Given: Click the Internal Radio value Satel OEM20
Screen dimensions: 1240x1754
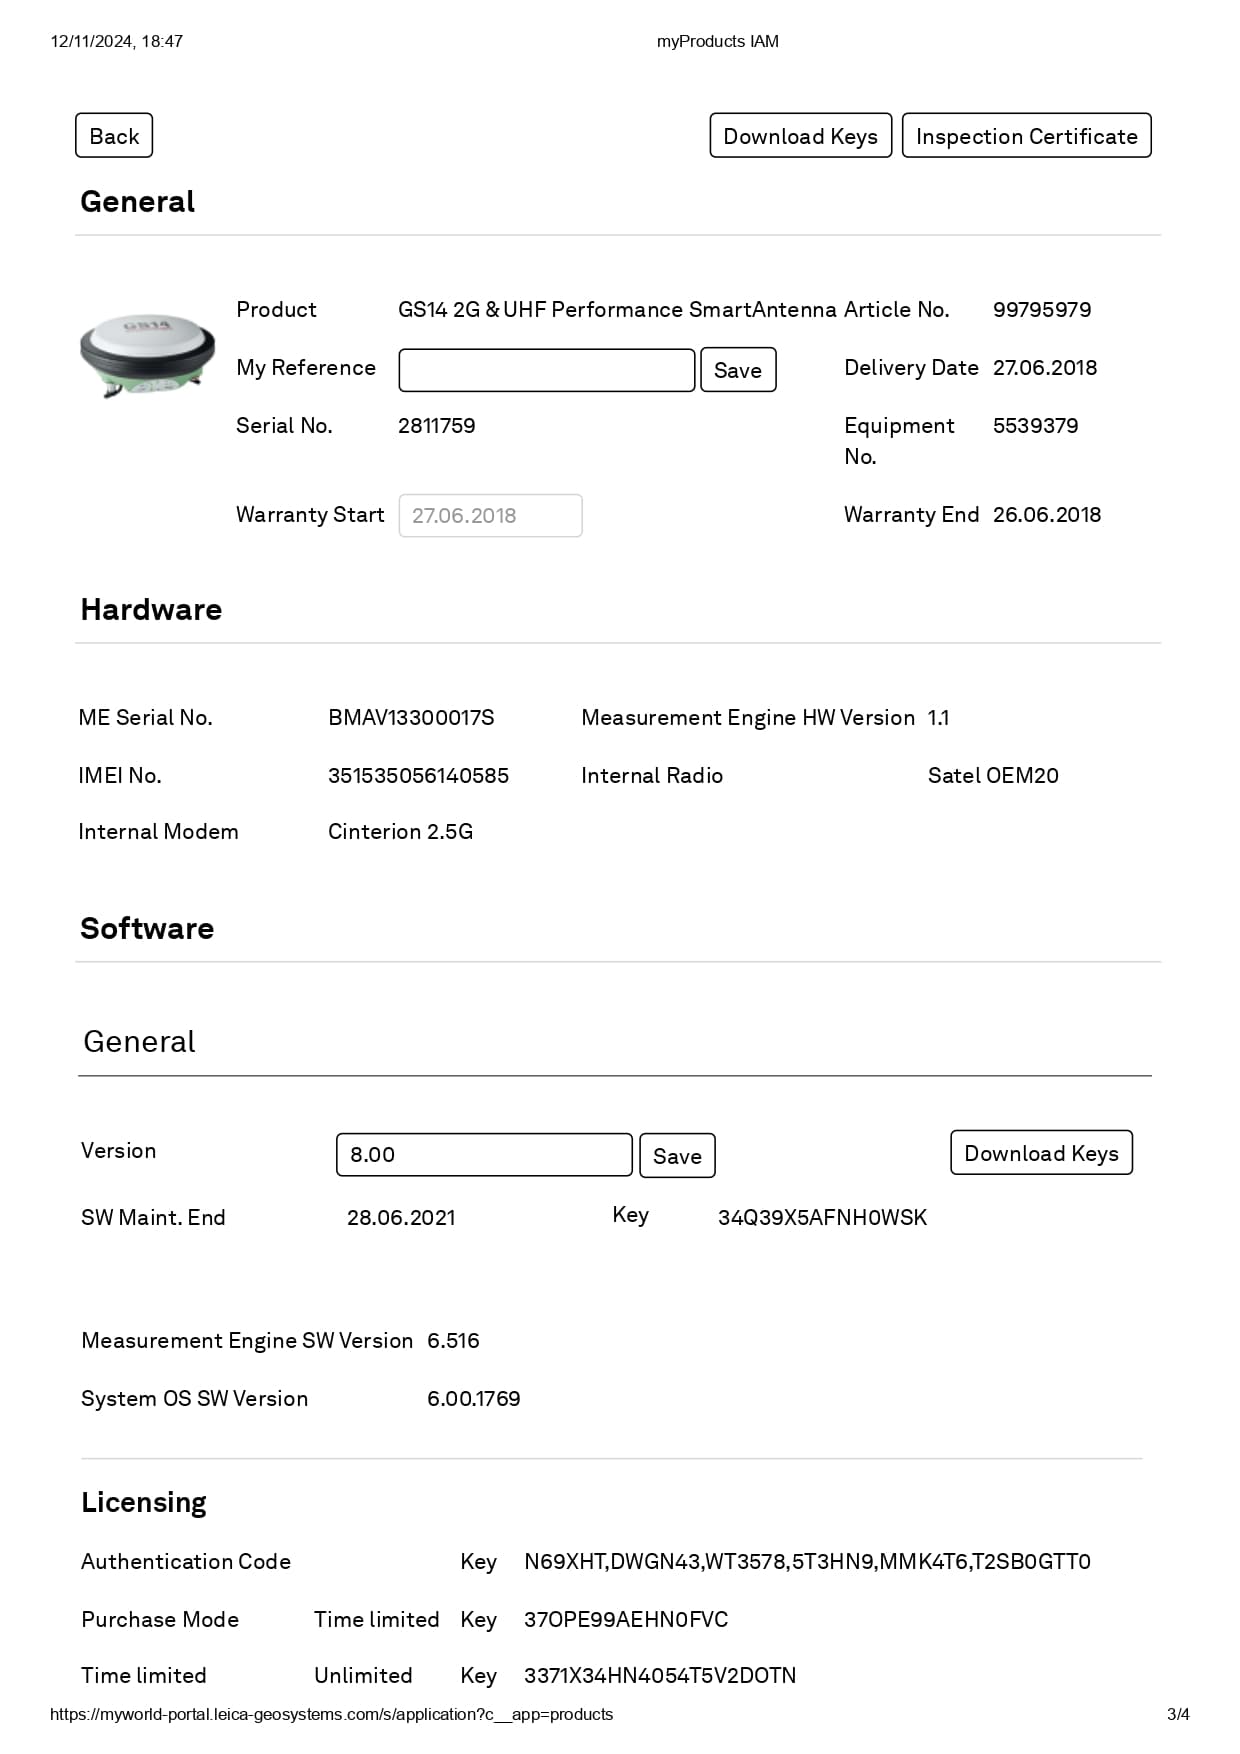Looking at the screenshot, I should click(993, 776).
